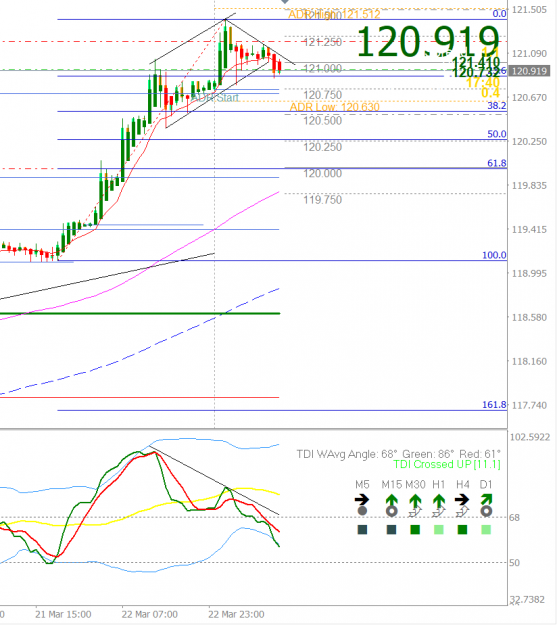Click the outlined signal arrow under H1
The image size is (557, 625).
point(439,512)
